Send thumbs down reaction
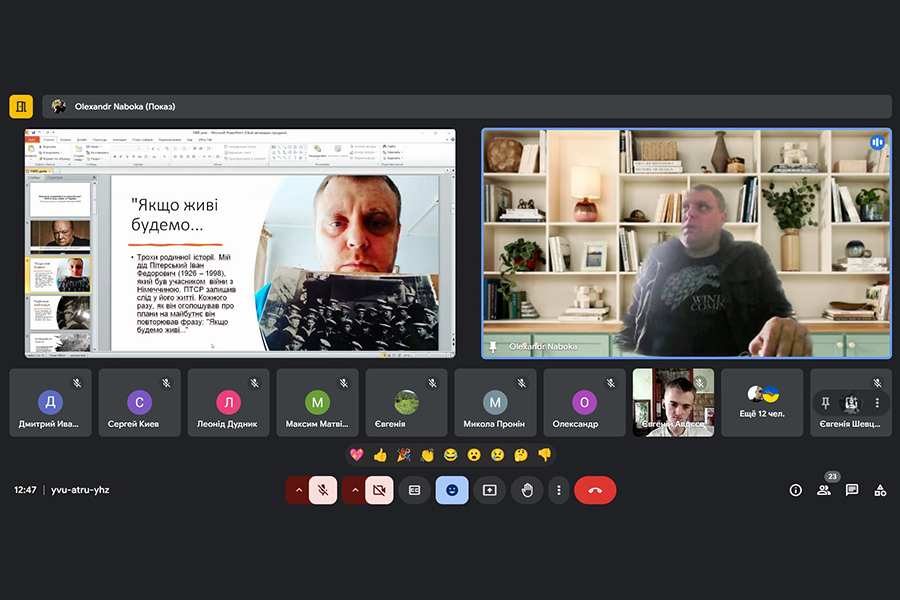Image resolution: width=900 pixels, height=600 pixels. [x=545, y=455]
